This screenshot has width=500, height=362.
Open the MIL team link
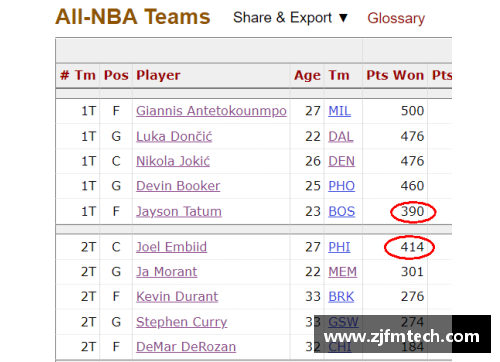339,111
